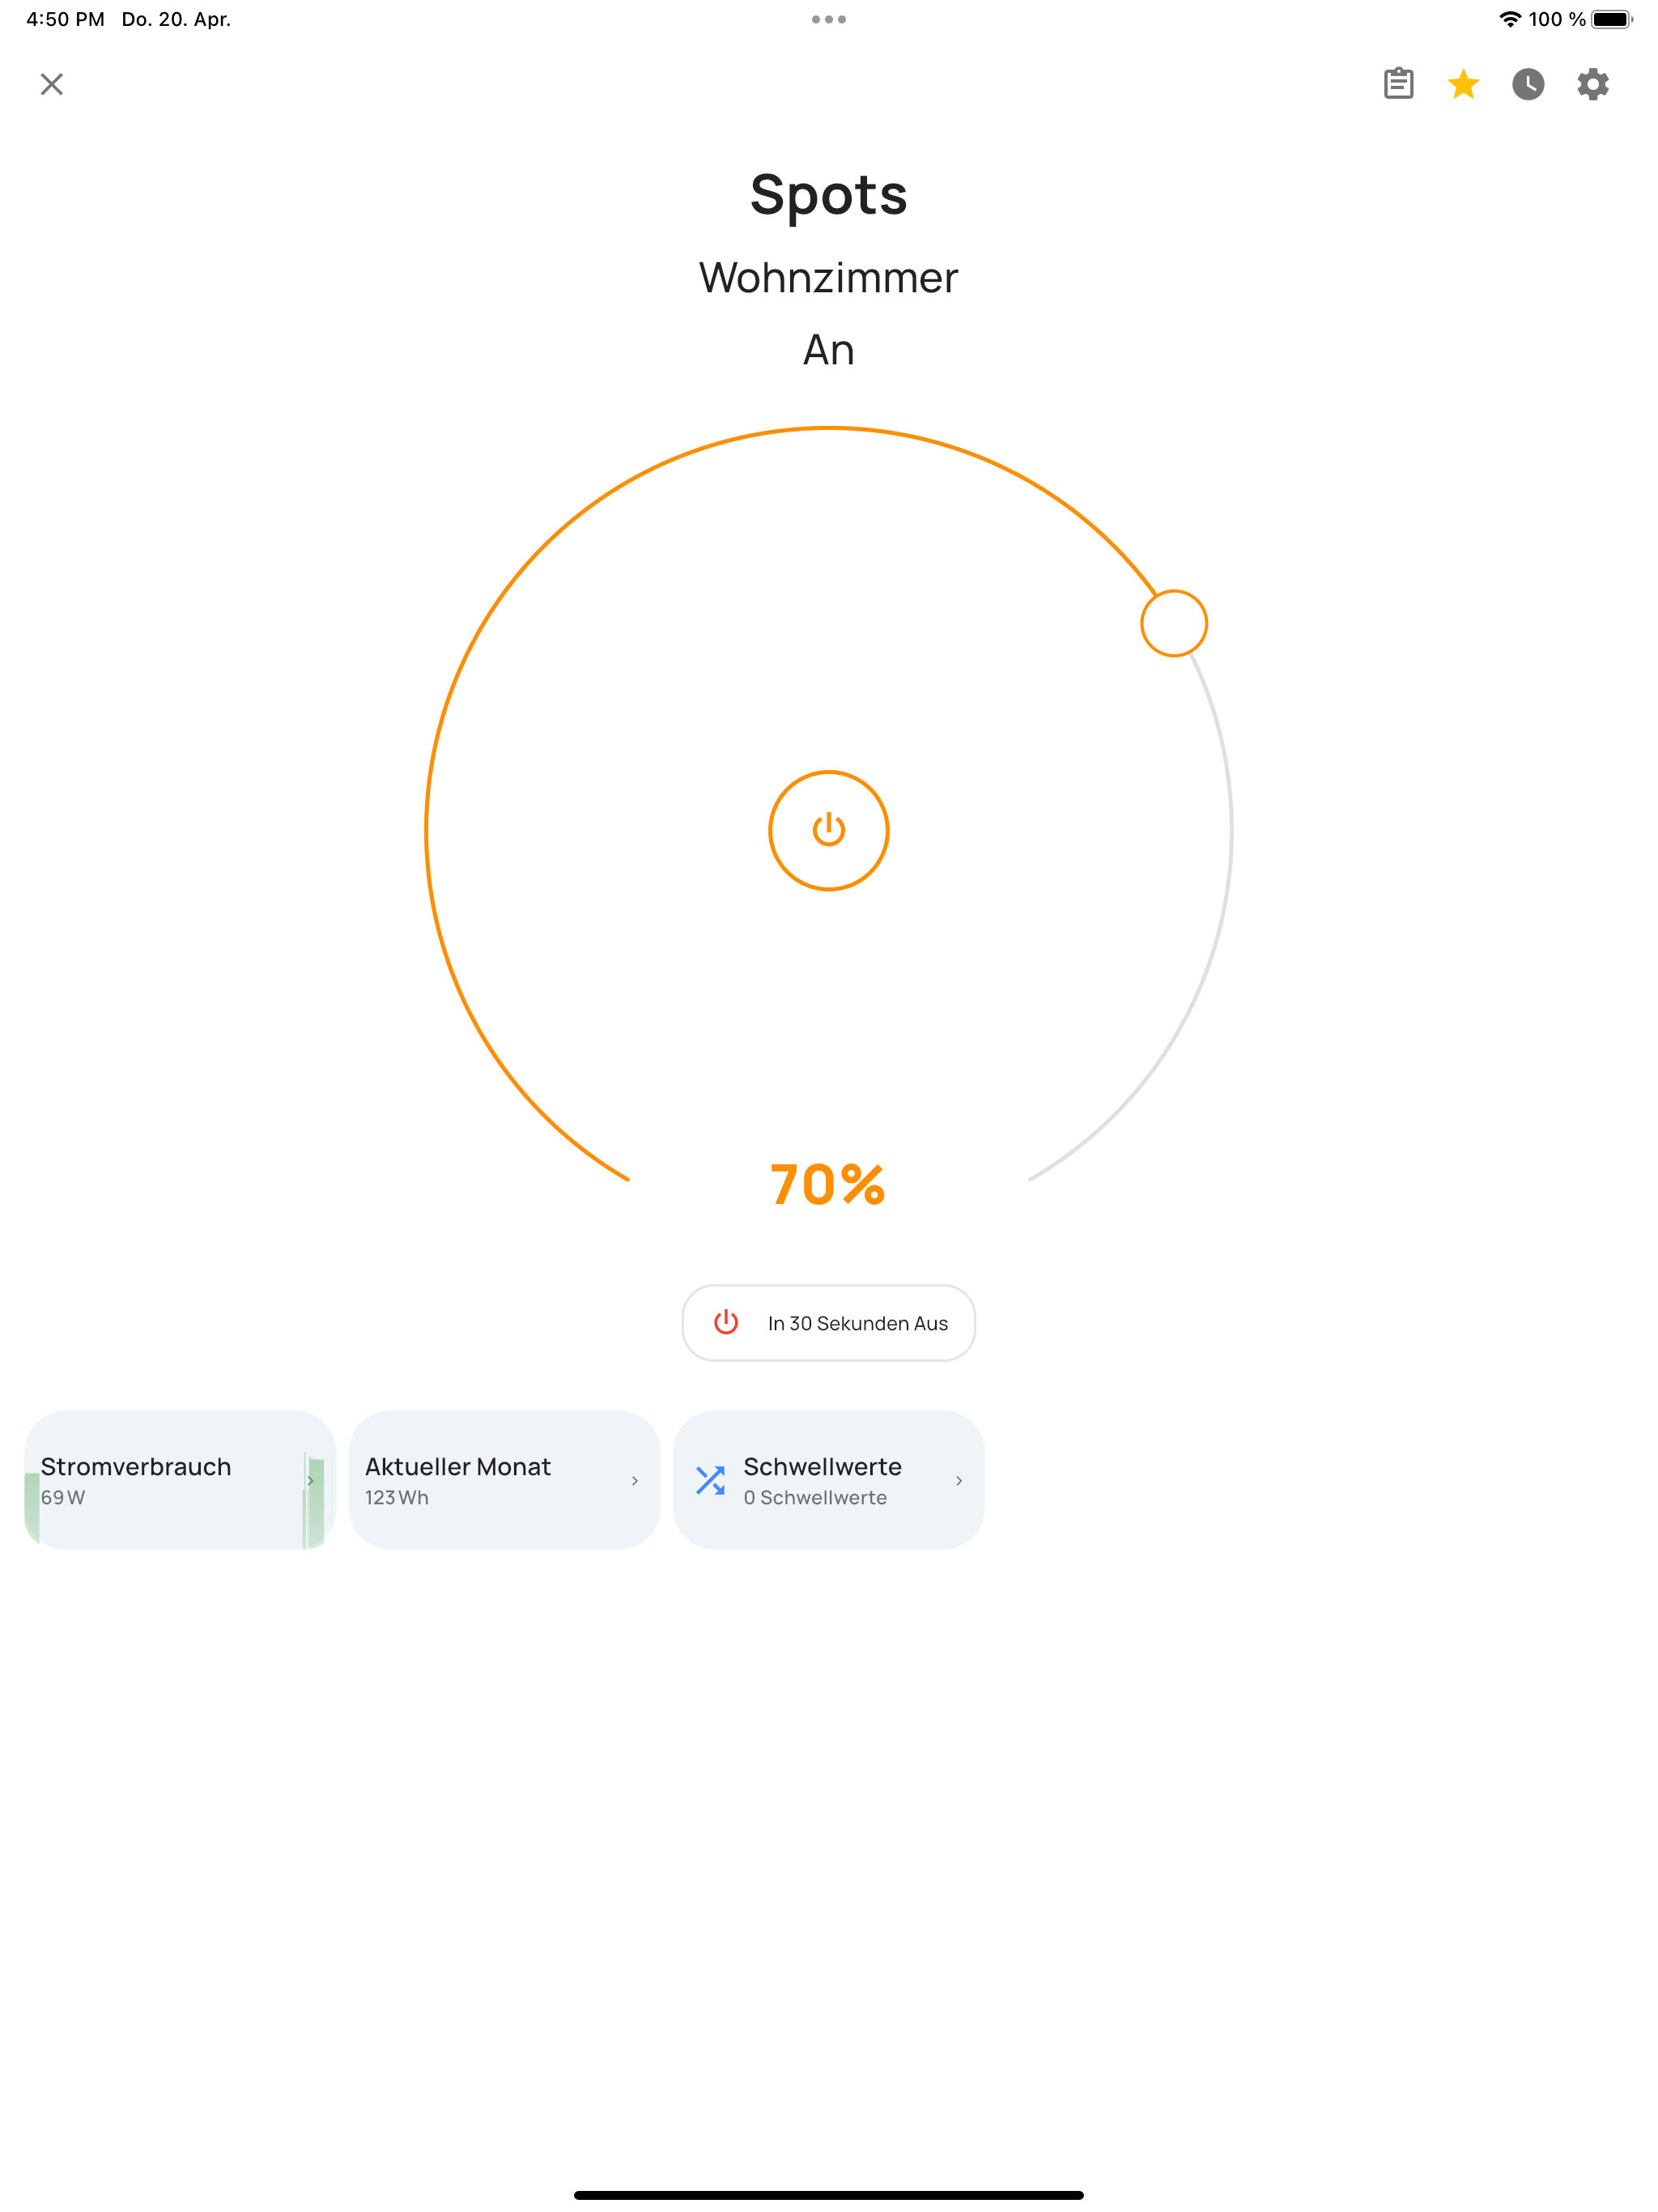This screenshot has width=1658, height=2212.
Task: Toggle the favorite star icon
Action: tap(1463, 84)
